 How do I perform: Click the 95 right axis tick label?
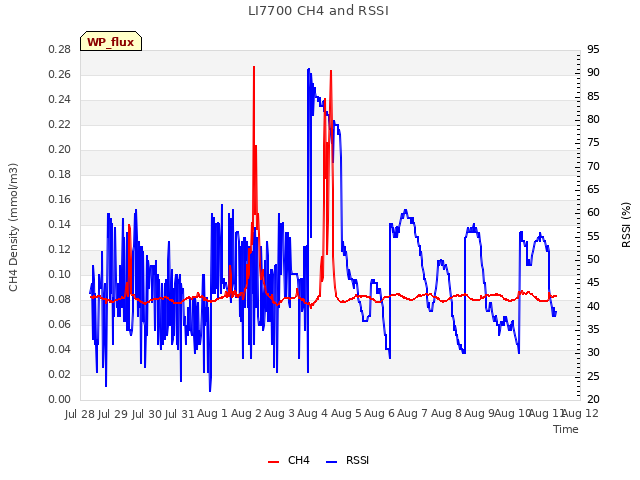[x=593, y=49]
